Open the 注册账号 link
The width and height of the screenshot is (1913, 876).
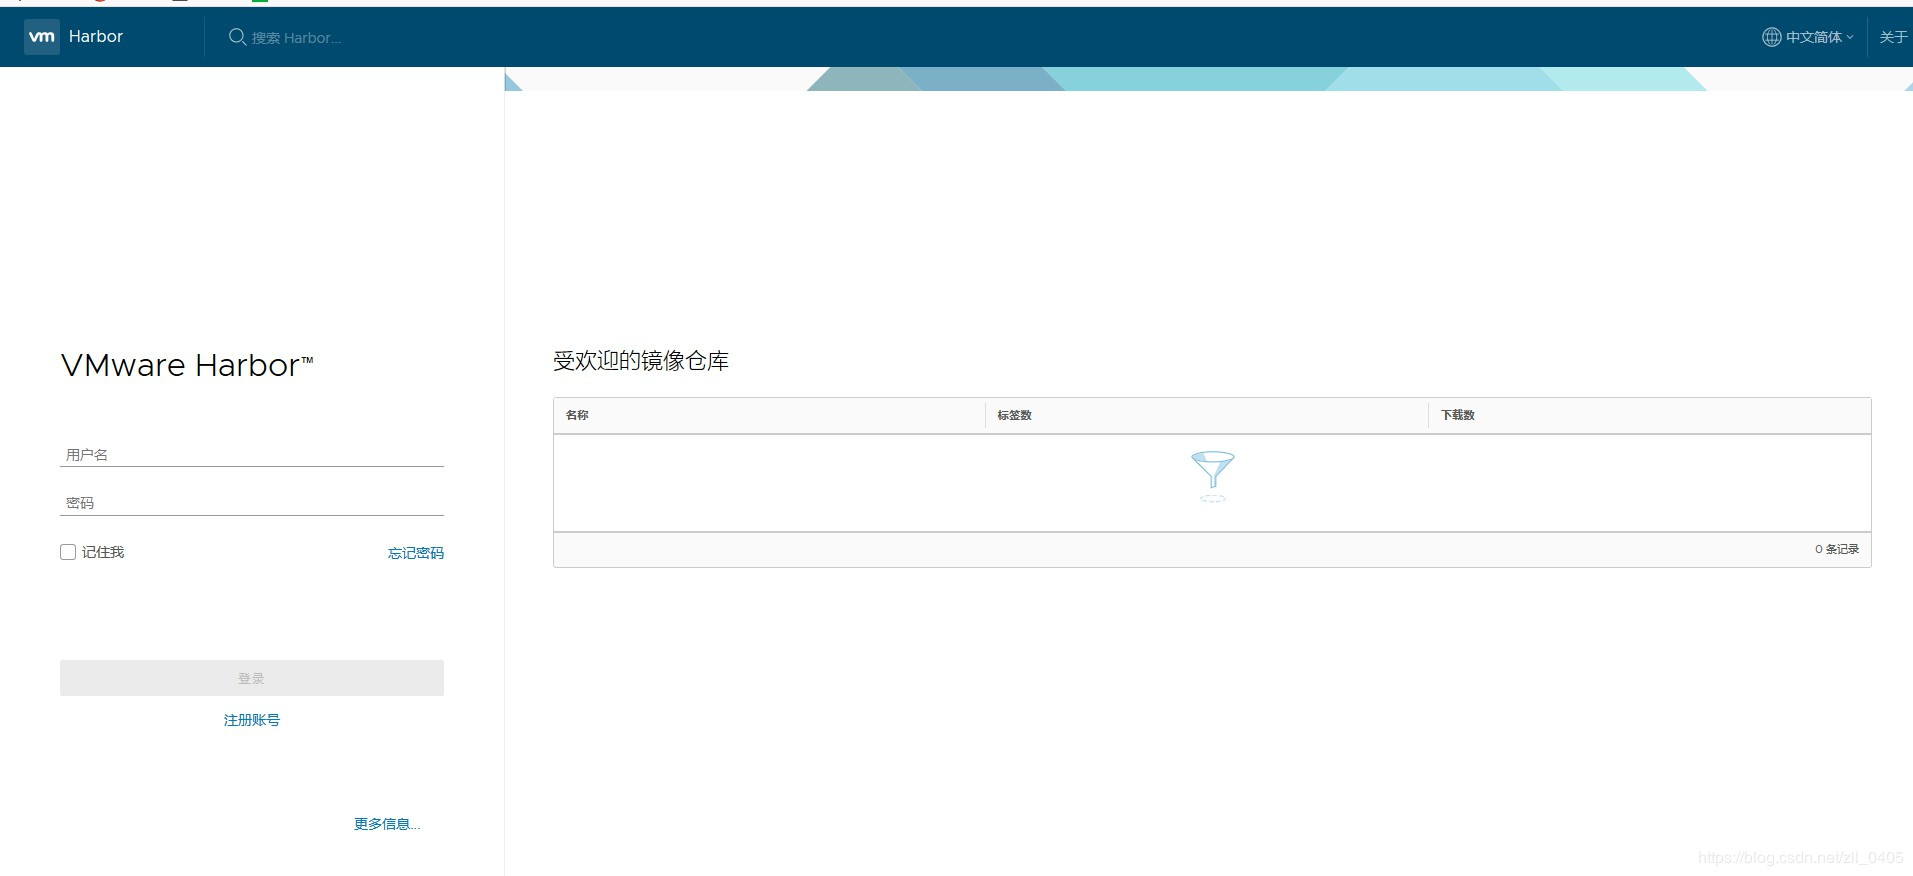[x=252, y=720]
